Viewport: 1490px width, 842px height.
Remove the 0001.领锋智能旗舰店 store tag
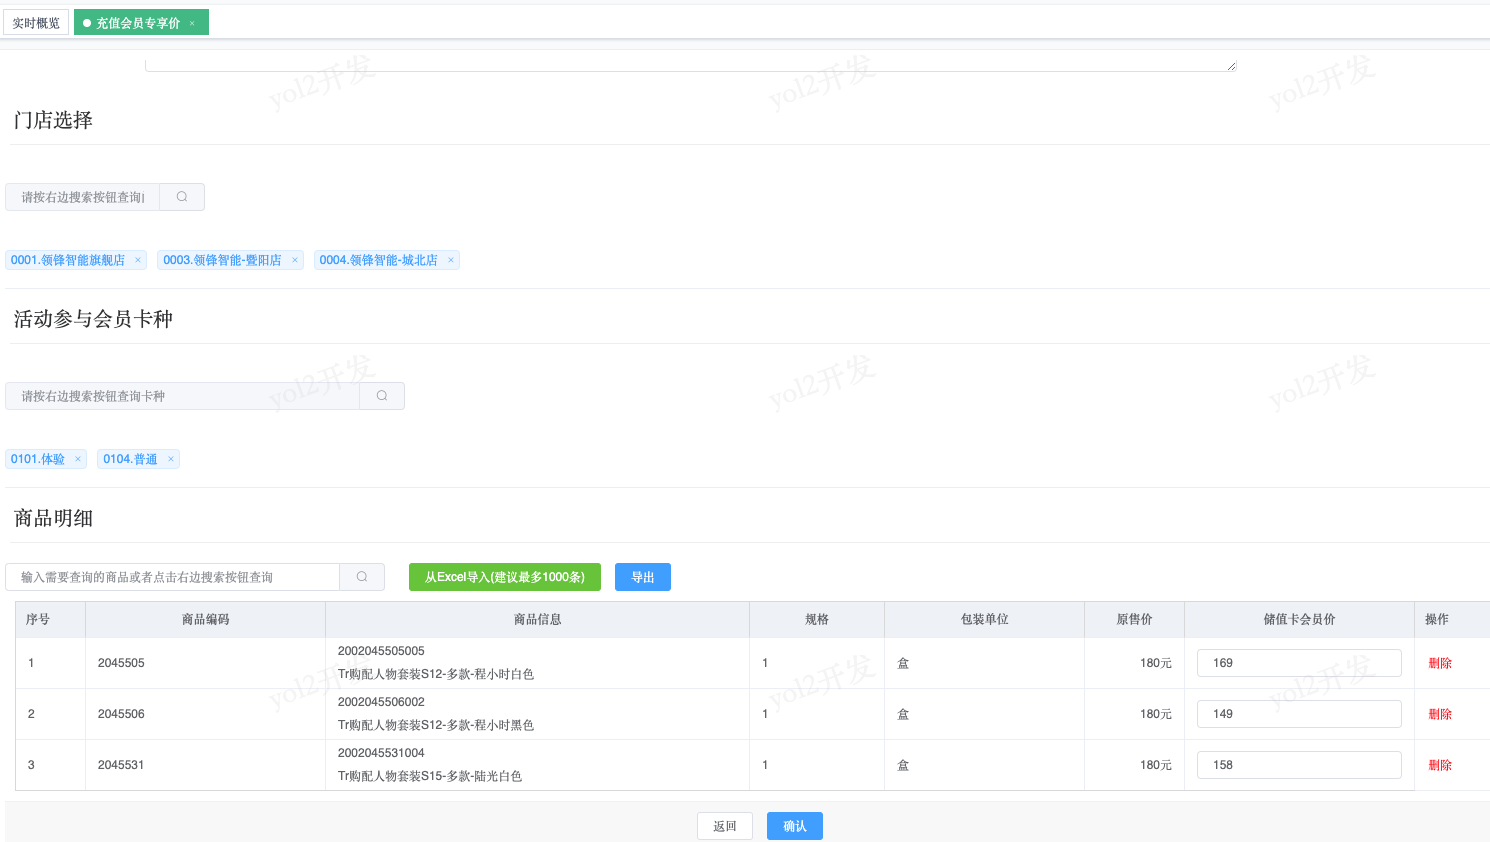[x=138, y=260]
